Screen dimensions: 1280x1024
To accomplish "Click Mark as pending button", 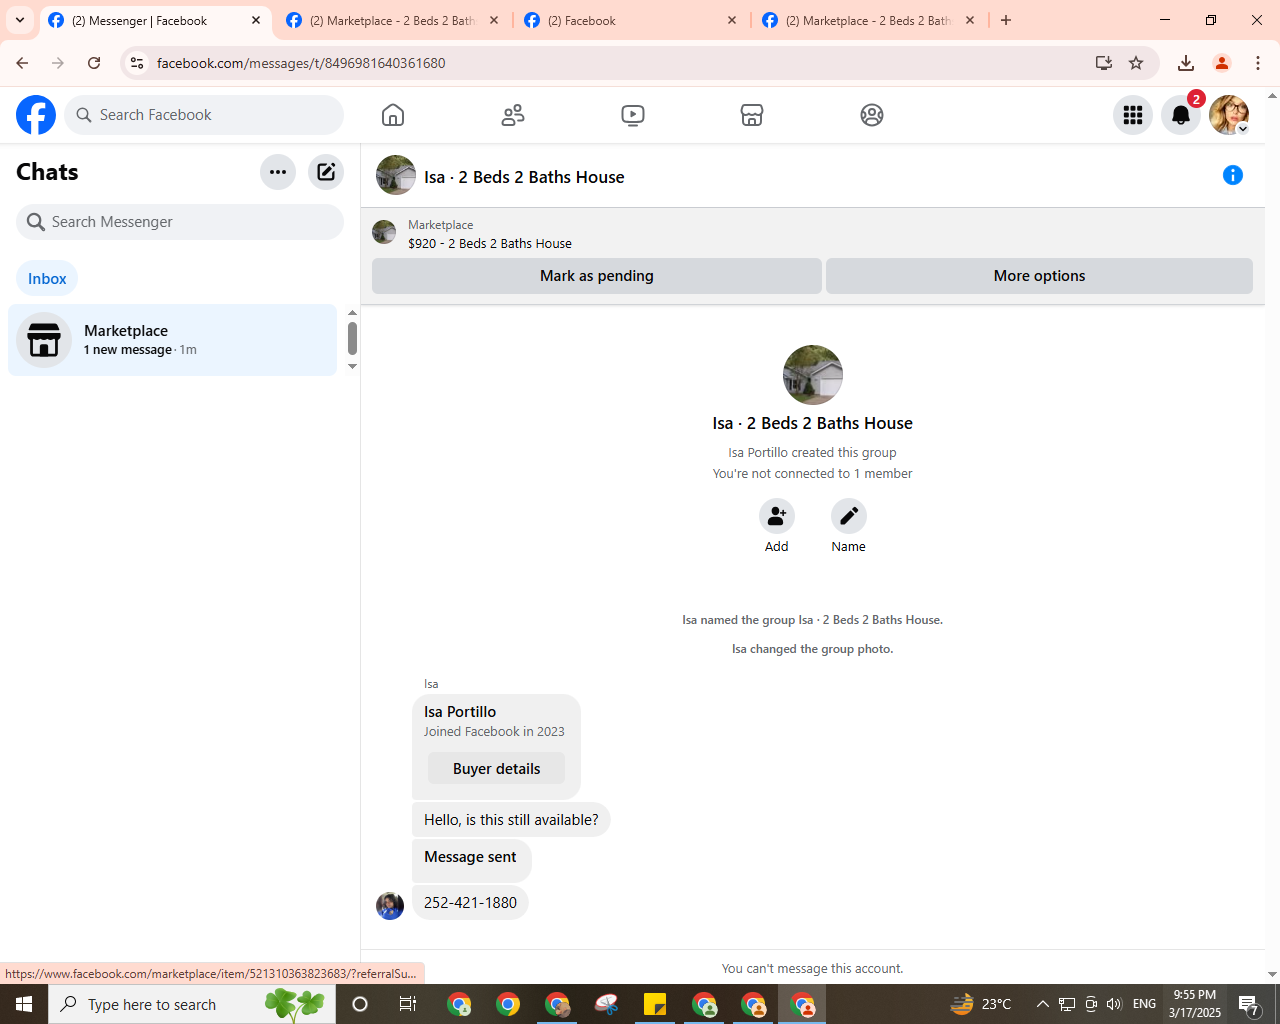I will click(x=597, y=276).
